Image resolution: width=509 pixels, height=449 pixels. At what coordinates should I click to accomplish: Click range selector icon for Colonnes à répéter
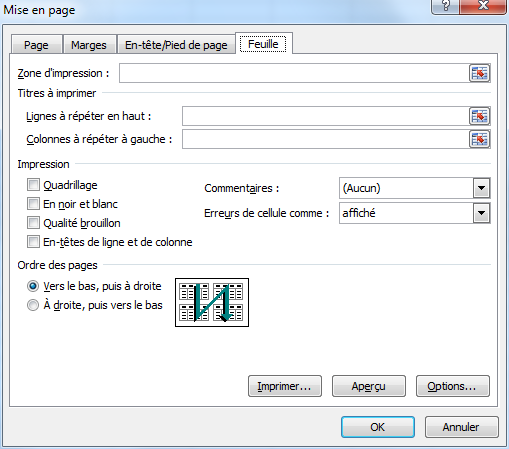[479, 139]
